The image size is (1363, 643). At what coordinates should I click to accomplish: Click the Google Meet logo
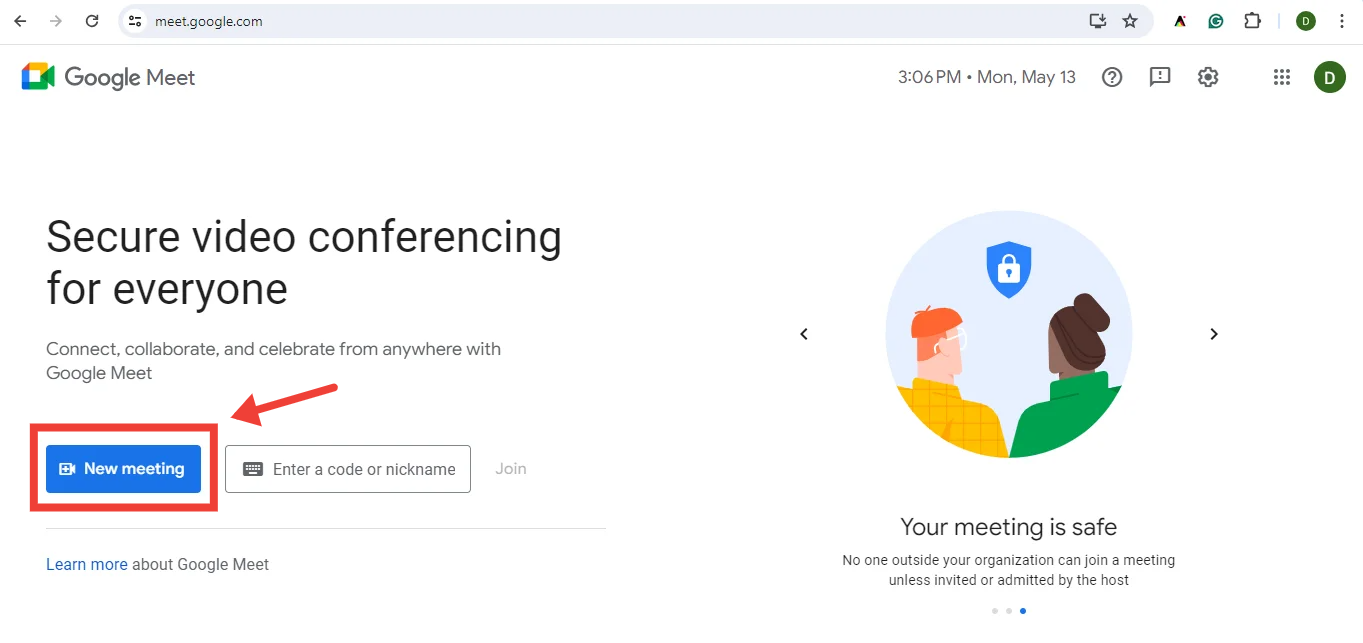point(108,77)
